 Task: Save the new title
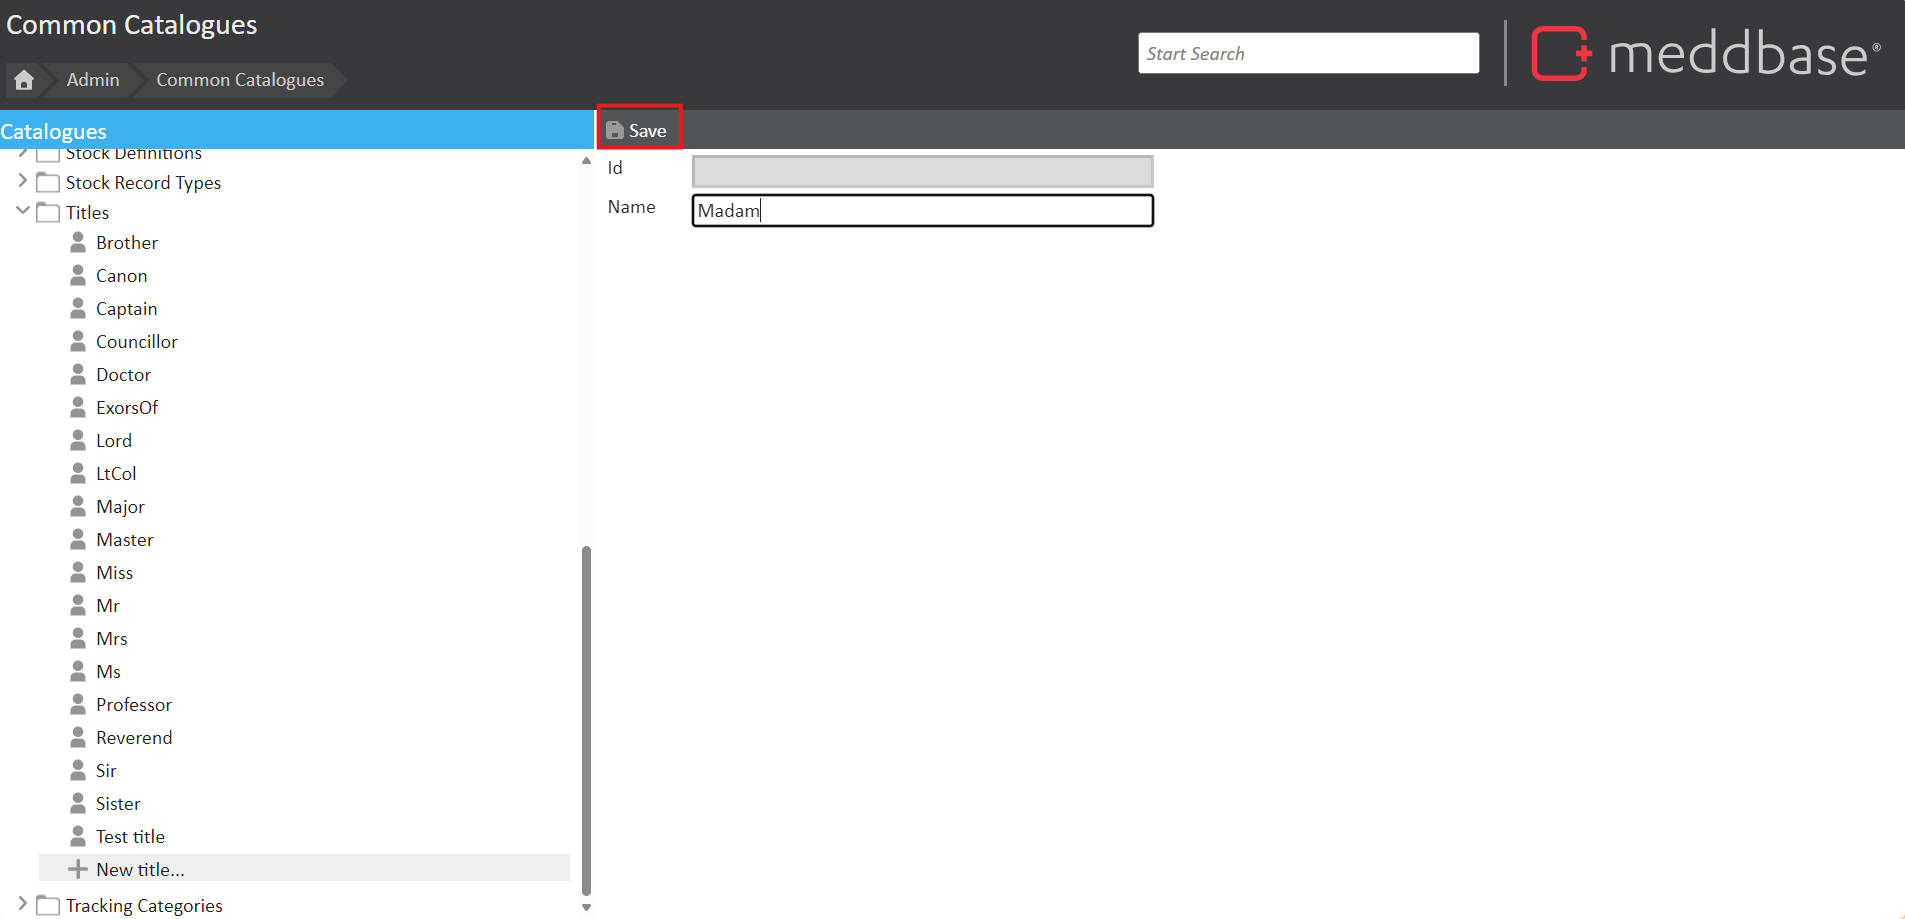pos(638,131)
